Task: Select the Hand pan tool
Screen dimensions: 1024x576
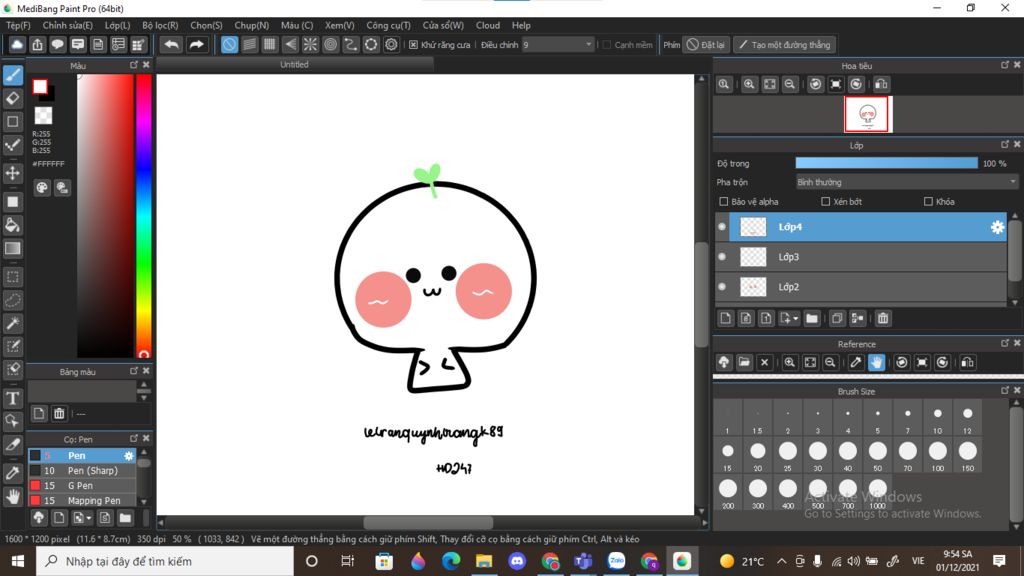Action: click(x=12, y=496)
